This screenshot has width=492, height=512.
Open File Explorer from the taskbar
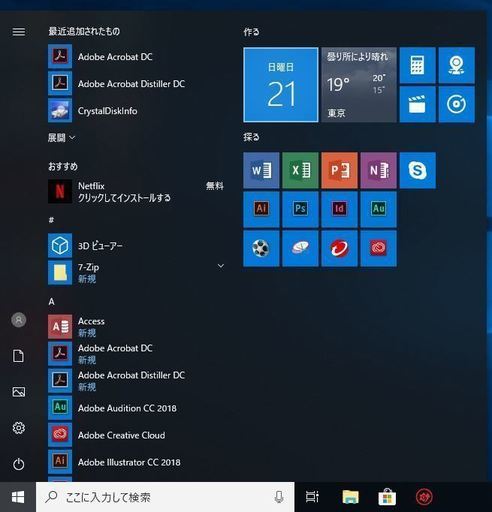pyautogui.click(x=350, y=497)
